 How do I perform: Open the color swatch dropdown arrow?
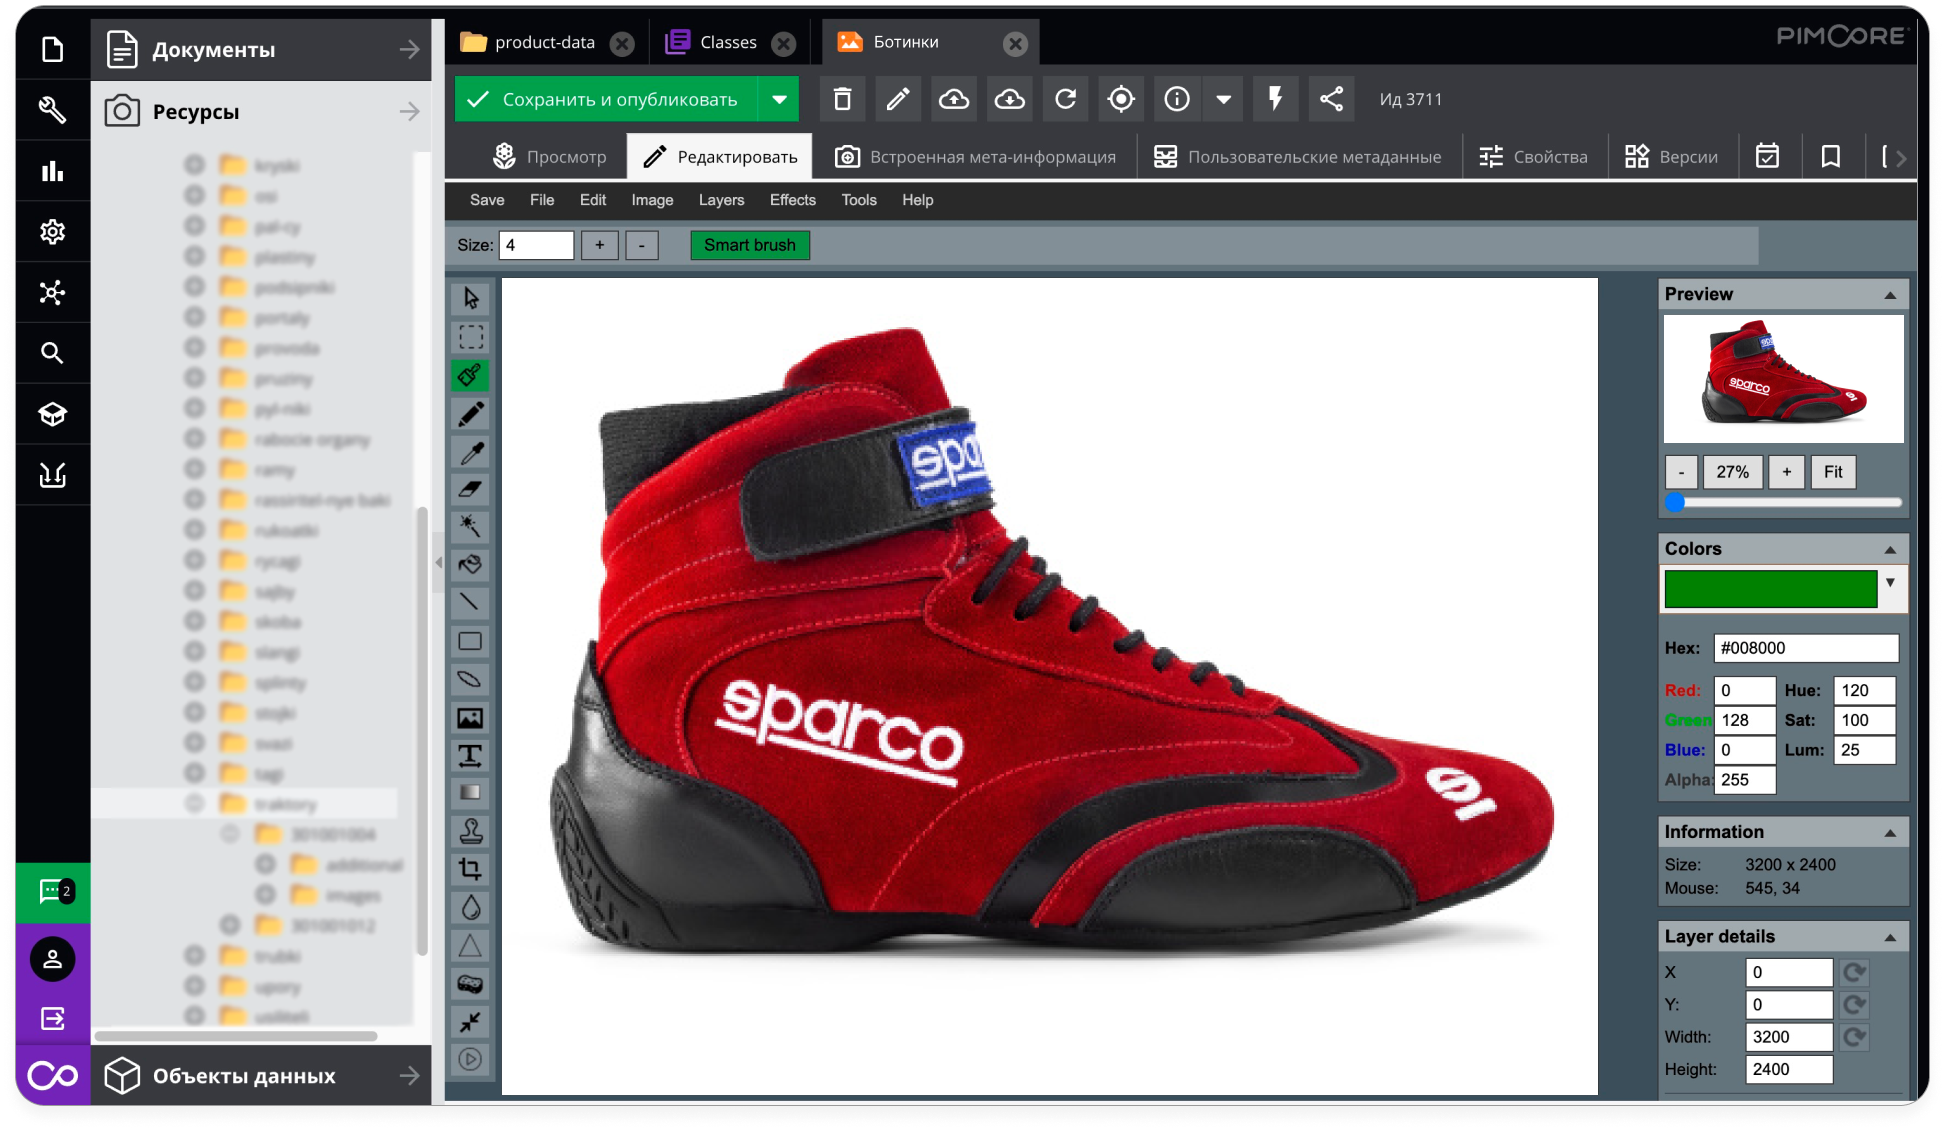1890,582
